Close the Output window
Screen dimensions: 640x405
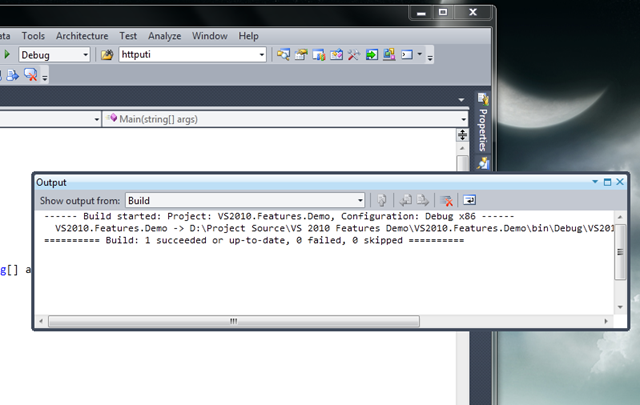[620, 182]
